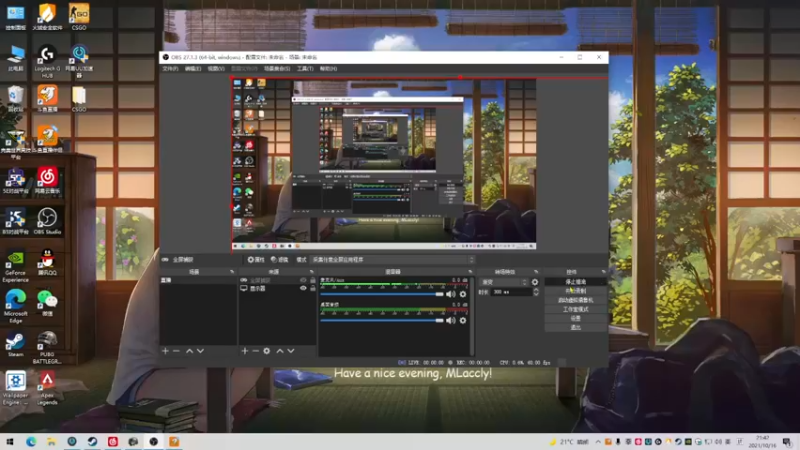This screenshot has height=450, width=800.
Task: Open the 视图(V) View menu
Action: pyautogui.click(x=216, y=68)
